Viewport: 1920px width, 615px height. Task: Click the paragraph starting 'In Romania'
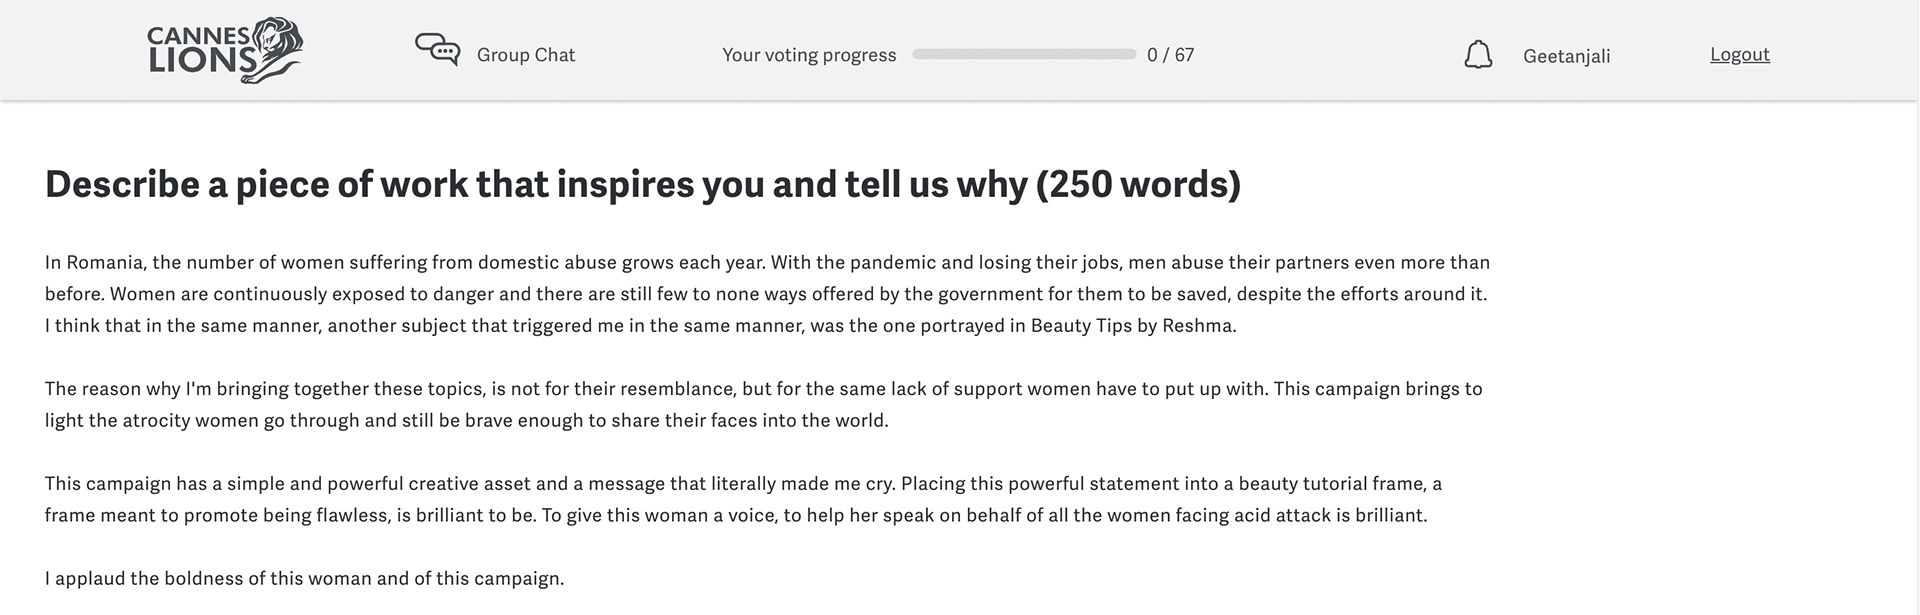[767, 294]
